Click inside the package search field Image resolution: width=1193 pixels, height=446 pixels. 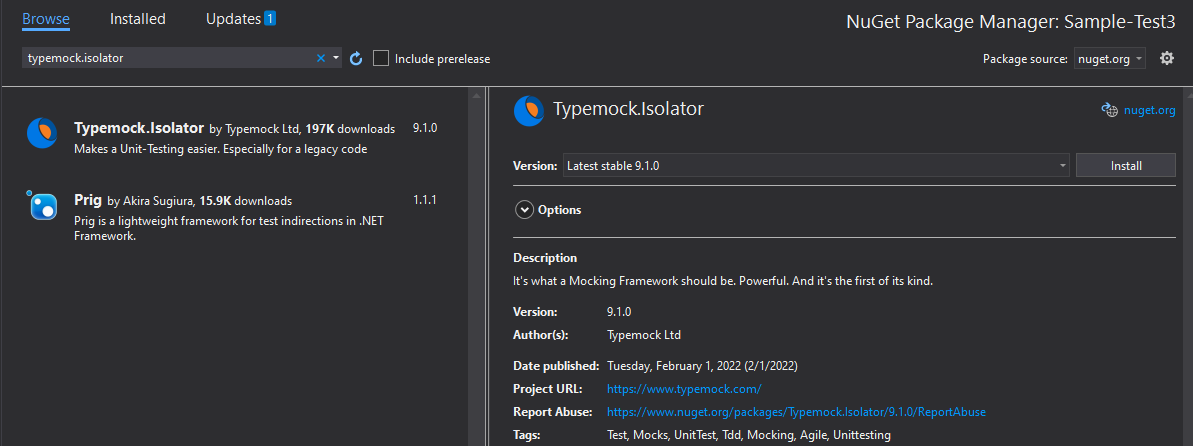pyautogui.click(x=165, y=59)
